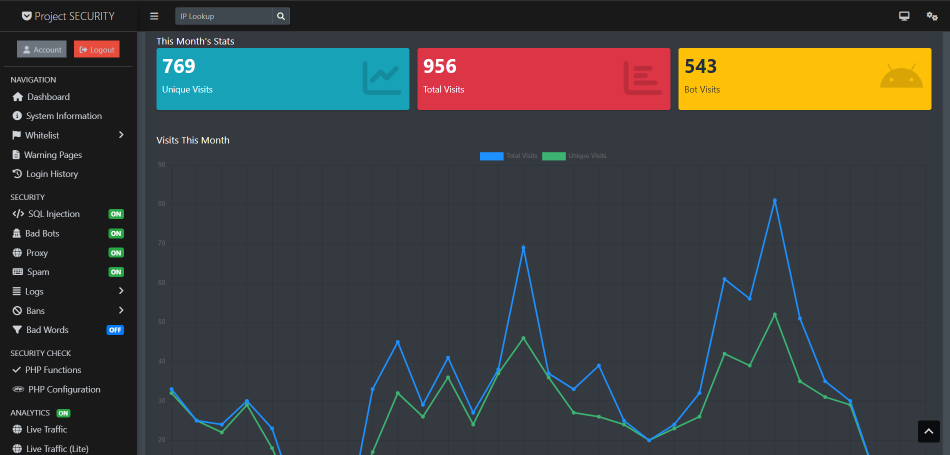Click the SECURITY CHECK section label
Image resolution: width=950 pixels, height=455 pixels.
click(41, 353)
